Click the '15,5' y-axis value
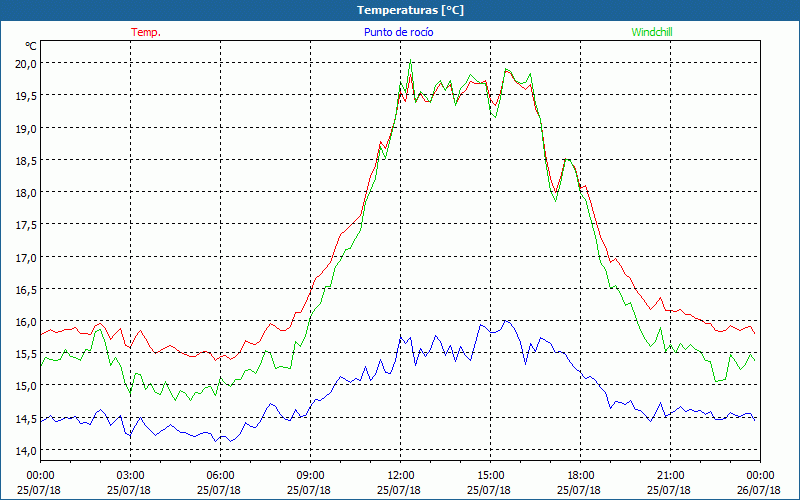 tap(26, 354)
